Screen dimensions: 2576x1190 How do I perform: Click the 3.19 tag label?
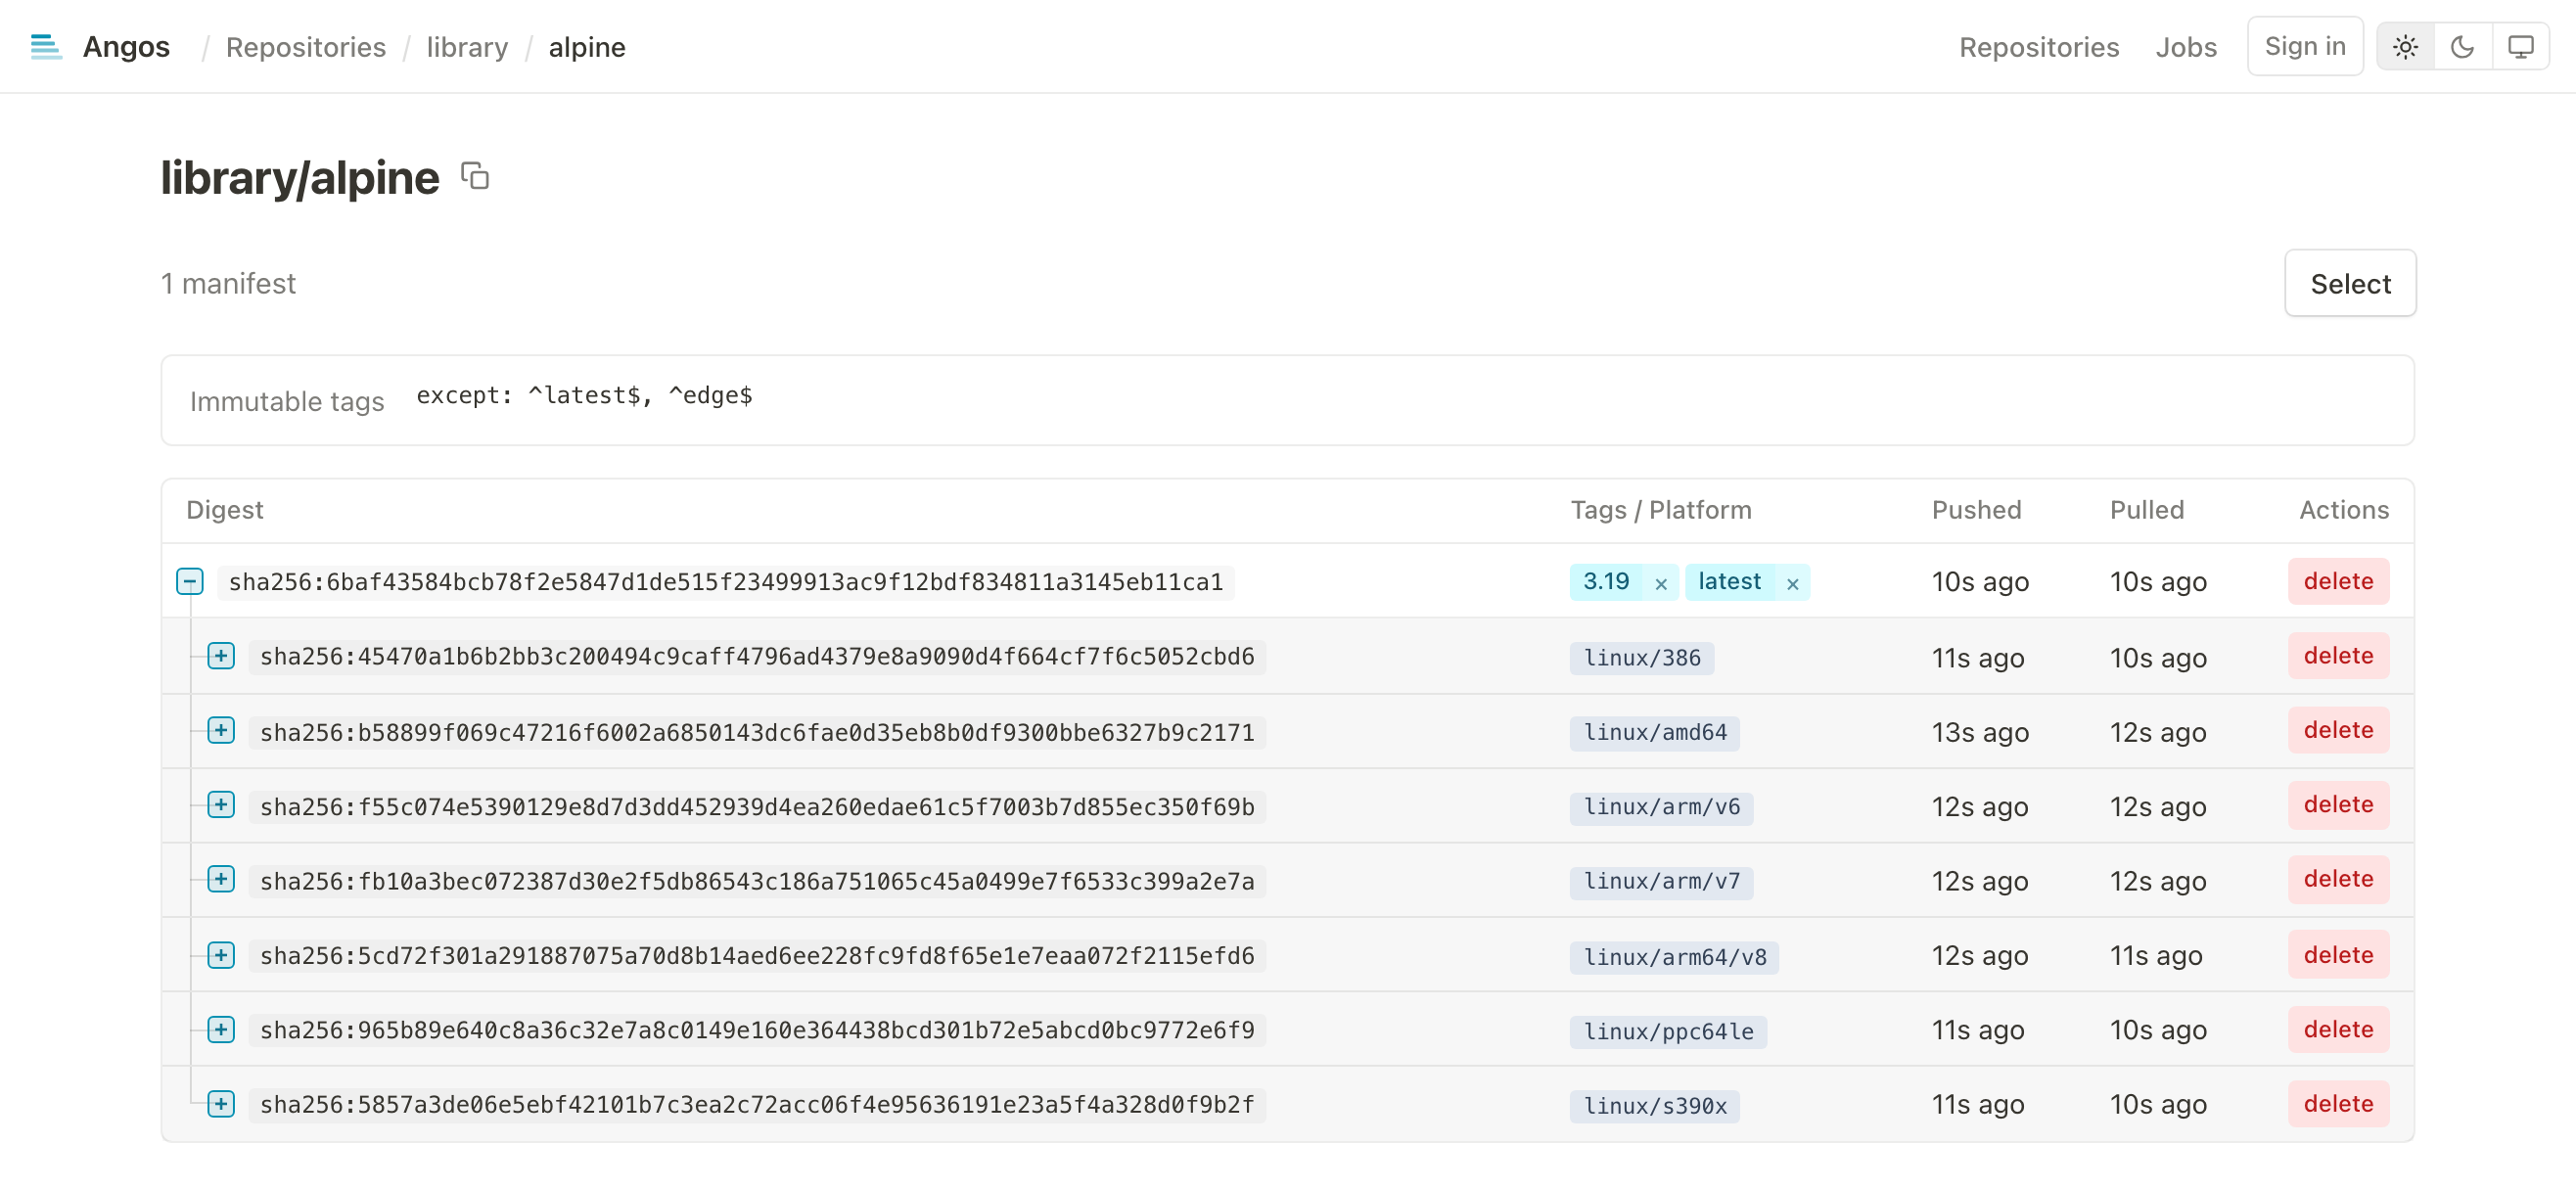[x=1606, y=582]
